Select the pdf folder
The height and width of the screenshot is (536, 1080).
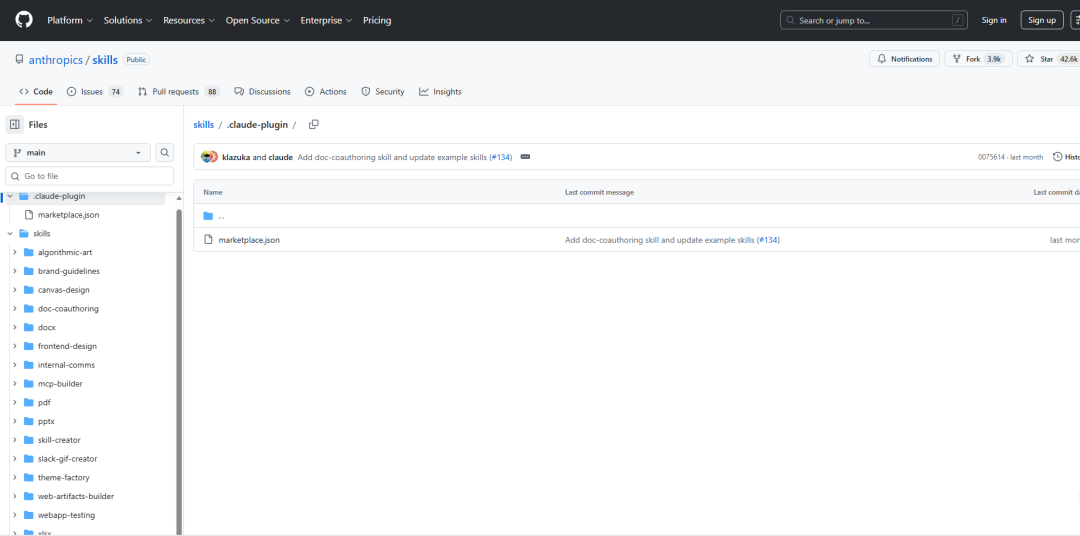pyautogui.click(x=44, y=402)
